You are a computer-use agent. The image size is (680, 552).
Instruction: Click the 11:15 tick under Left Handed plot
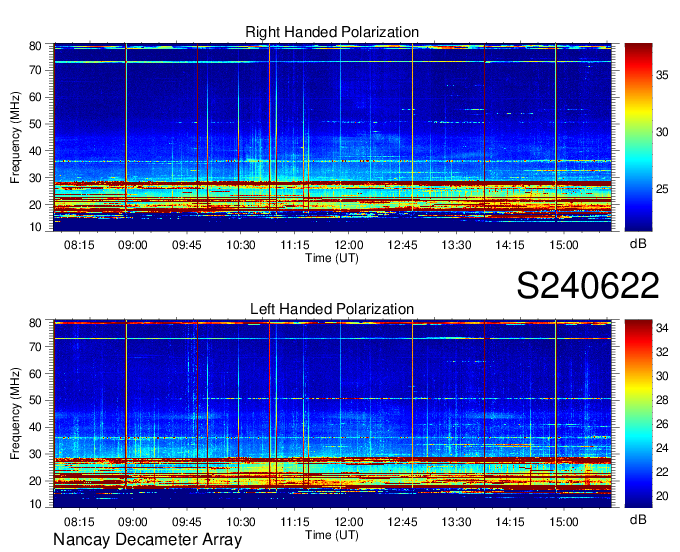[x=294, y=522]
